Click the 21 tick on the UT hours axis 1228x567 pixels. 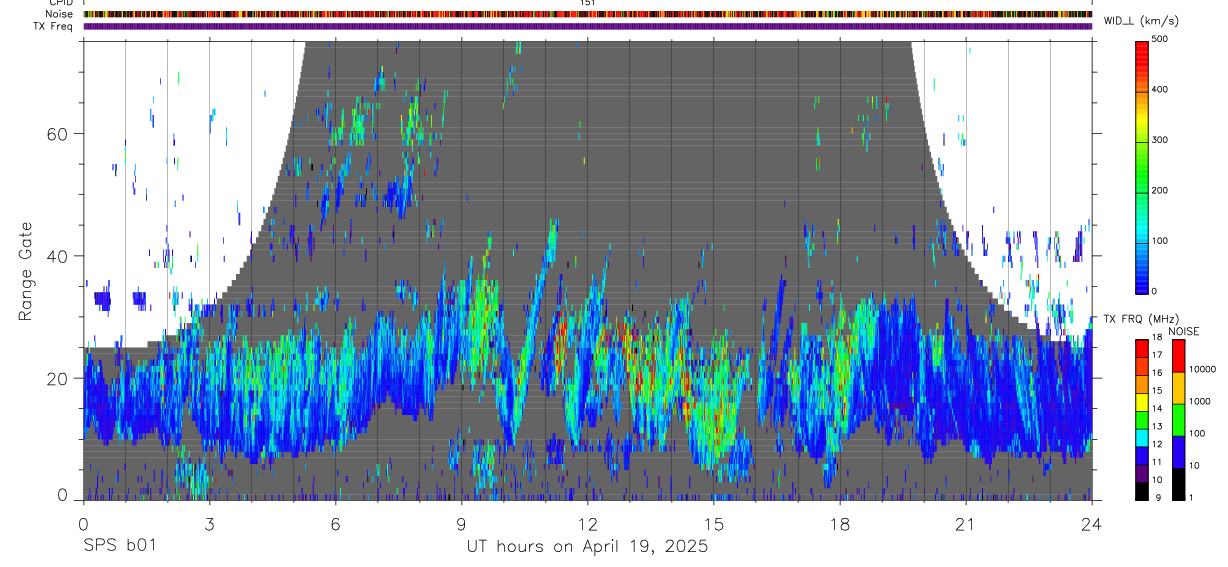click(966, 524)
